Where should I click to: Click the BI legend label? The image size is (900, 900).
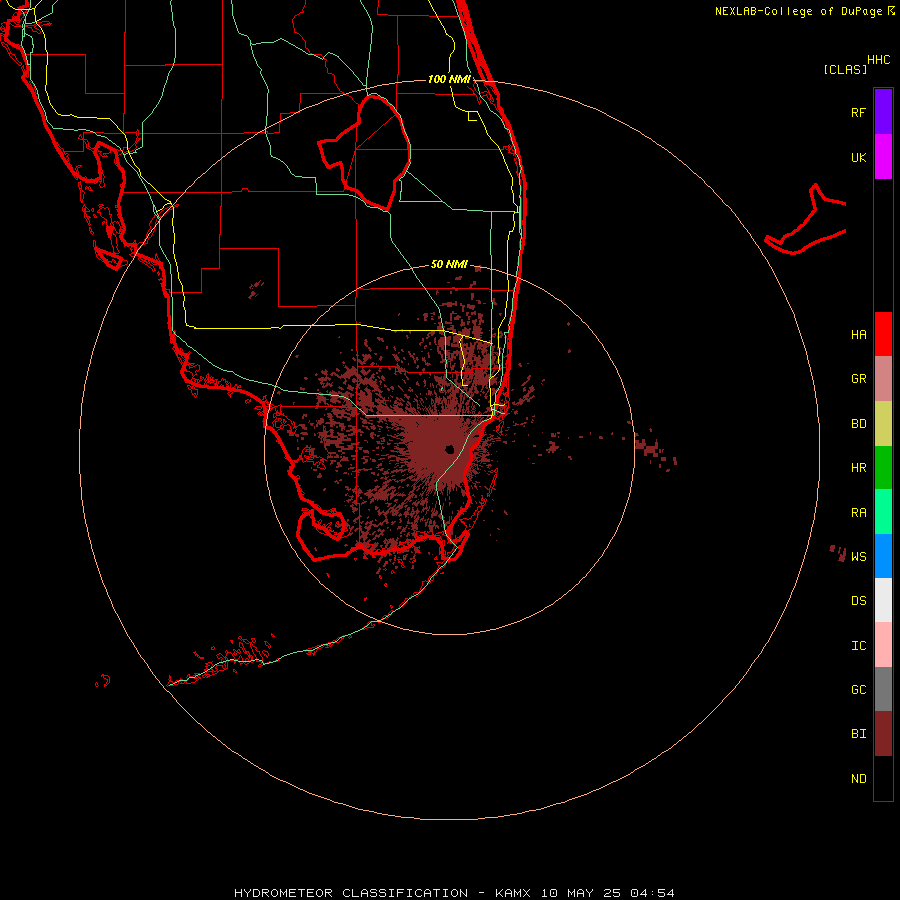point(858,734)
